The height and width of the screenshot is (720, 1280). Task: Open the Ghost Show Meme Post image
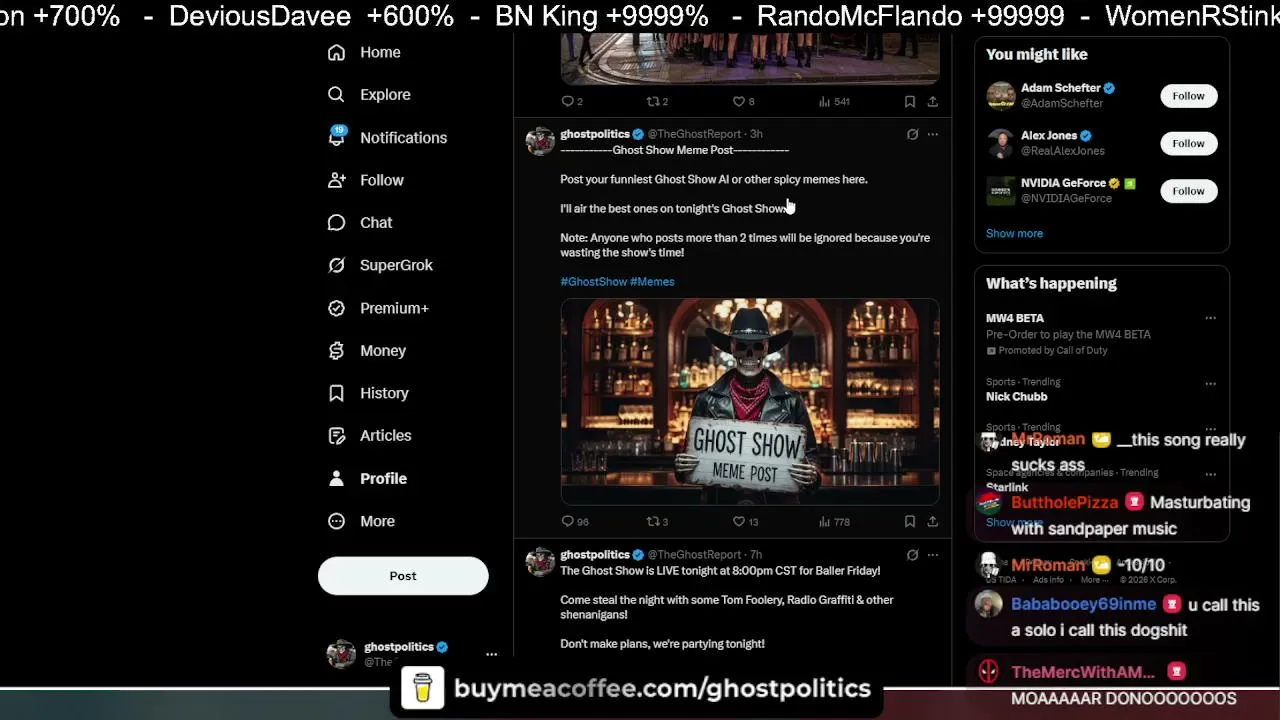coord(750,402)
